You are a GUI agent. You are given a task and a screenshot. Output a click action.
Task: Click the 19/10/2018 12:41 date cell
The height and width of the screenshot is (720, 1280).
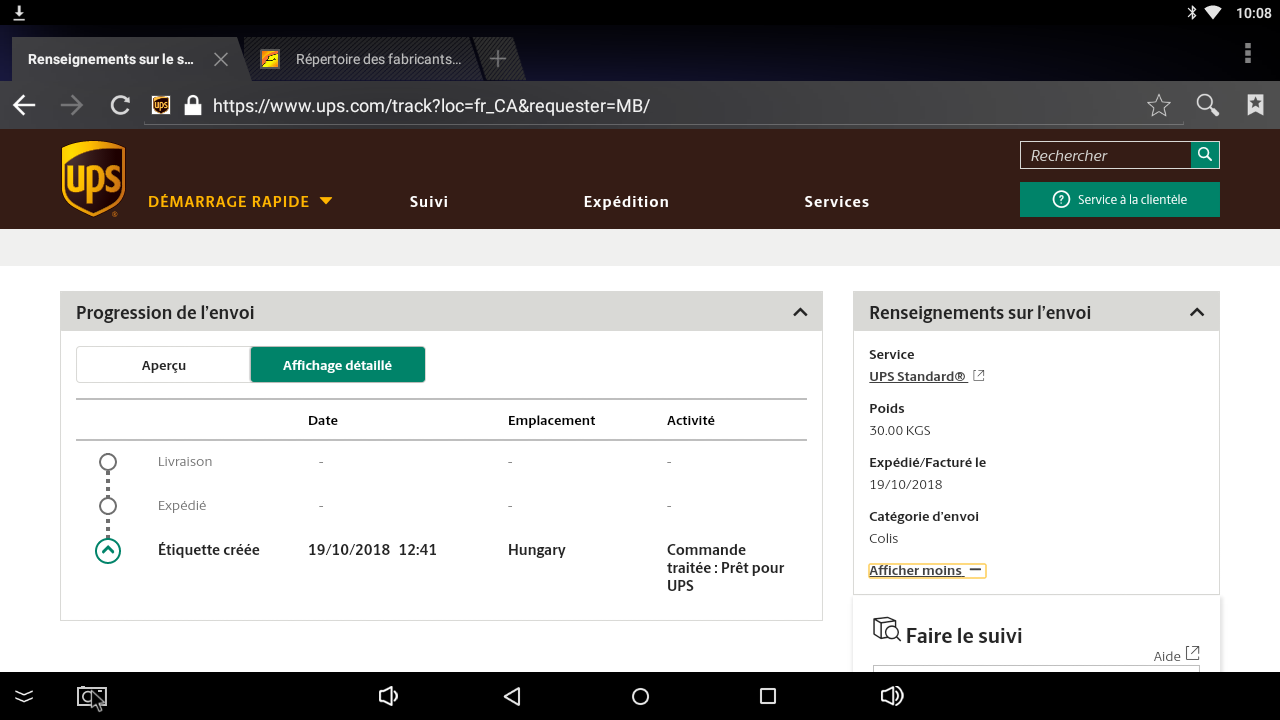click(372, 549)
